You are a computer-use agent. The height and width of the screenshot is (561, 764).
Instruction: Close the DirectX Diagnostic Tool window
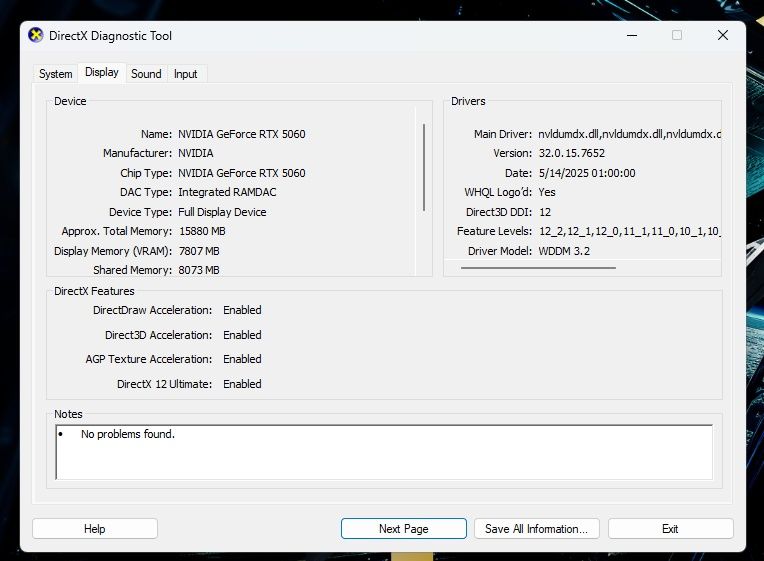point(723,35)
